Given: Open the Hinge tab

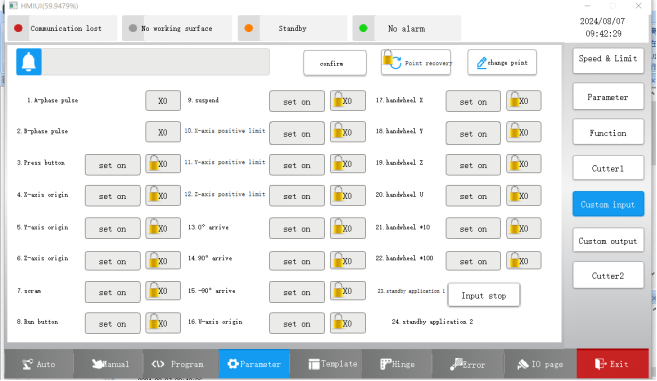Looking at the screenshot, I should (397, 364).
